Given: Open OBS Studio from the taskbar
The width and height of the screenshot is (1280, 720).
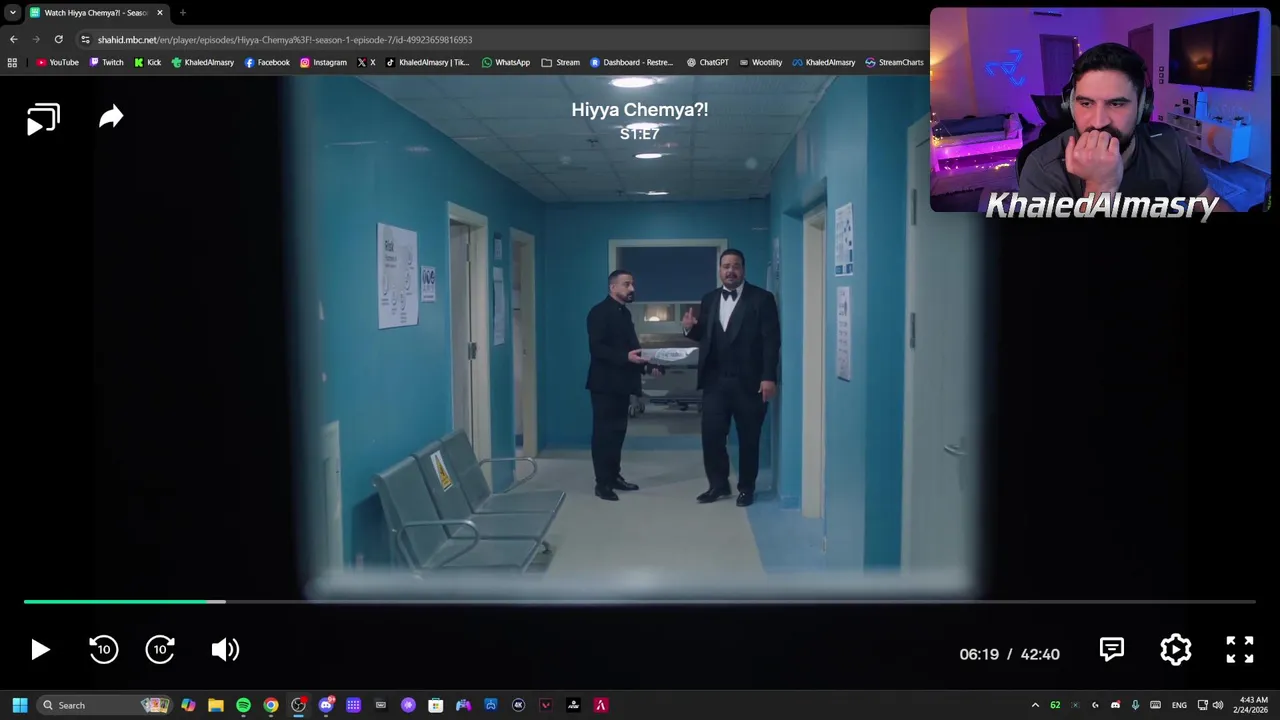Looking at the screenshot, I should [298, 705].
